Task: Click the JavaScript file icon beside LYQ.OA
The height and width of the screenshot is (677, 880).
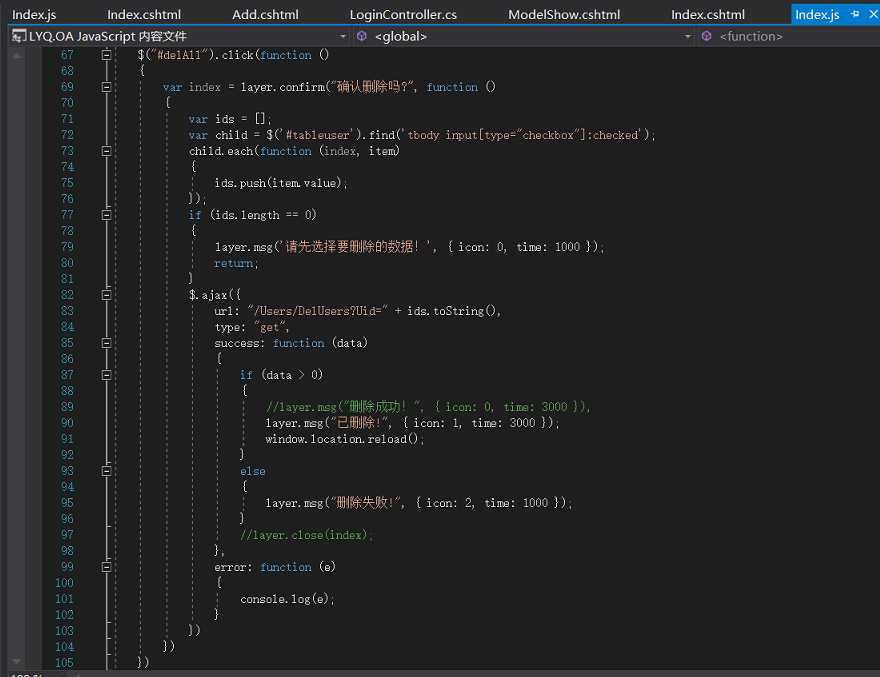Action: 19,36
